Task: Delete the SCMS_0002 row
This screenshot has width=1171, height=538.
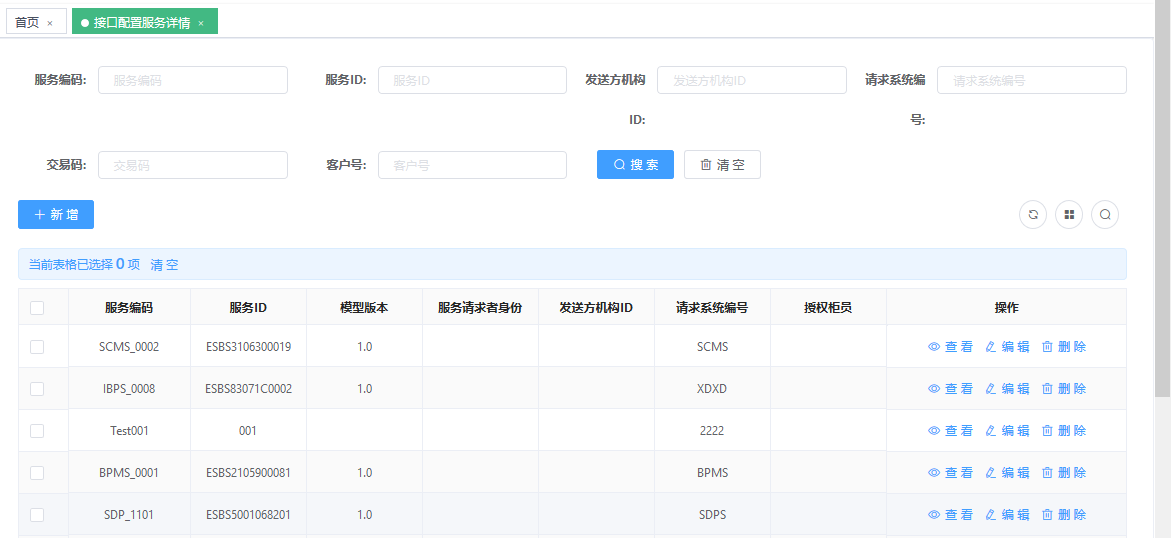Action: [1064, 347]
